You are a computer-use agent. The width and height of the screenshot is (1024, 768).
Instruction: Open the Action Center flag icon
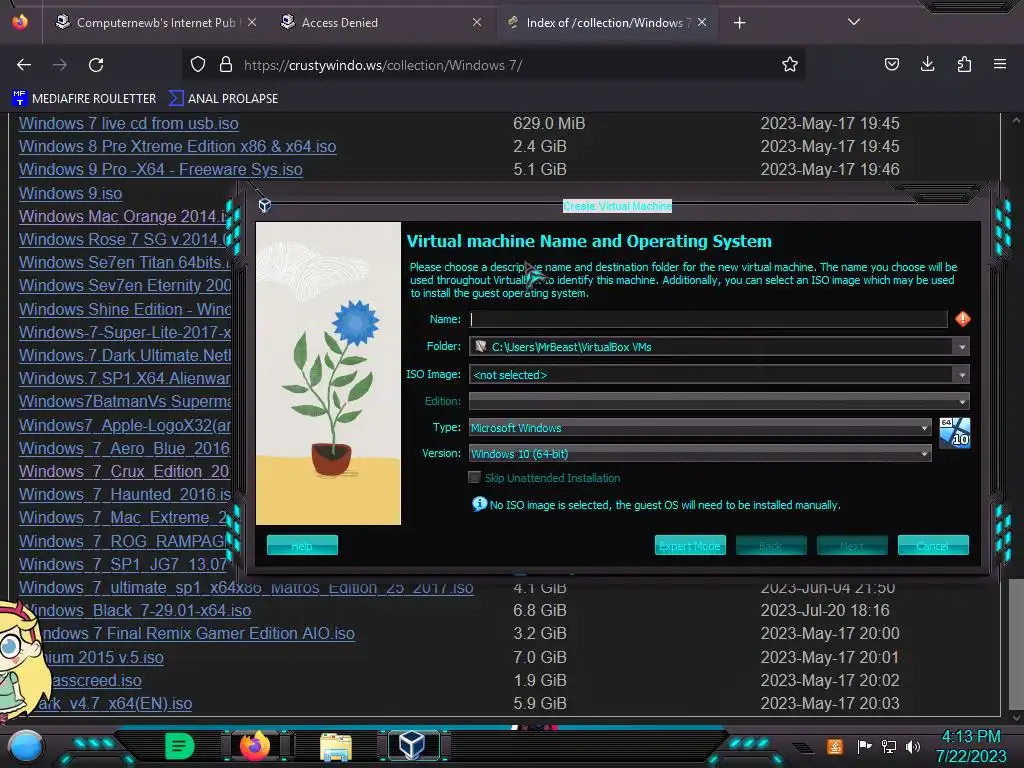click(x=864, y=746)
